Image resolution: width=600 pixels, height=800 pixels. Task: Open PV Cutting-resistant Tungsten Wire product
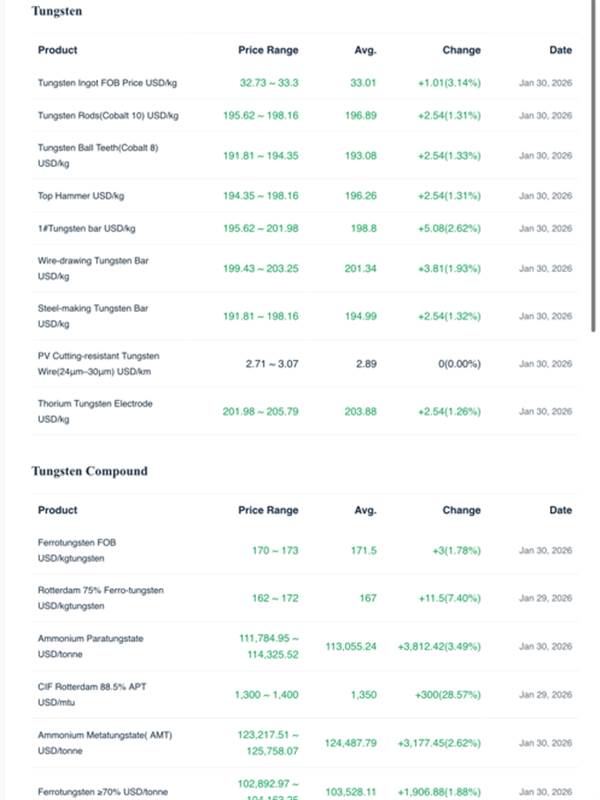(98, 363)
